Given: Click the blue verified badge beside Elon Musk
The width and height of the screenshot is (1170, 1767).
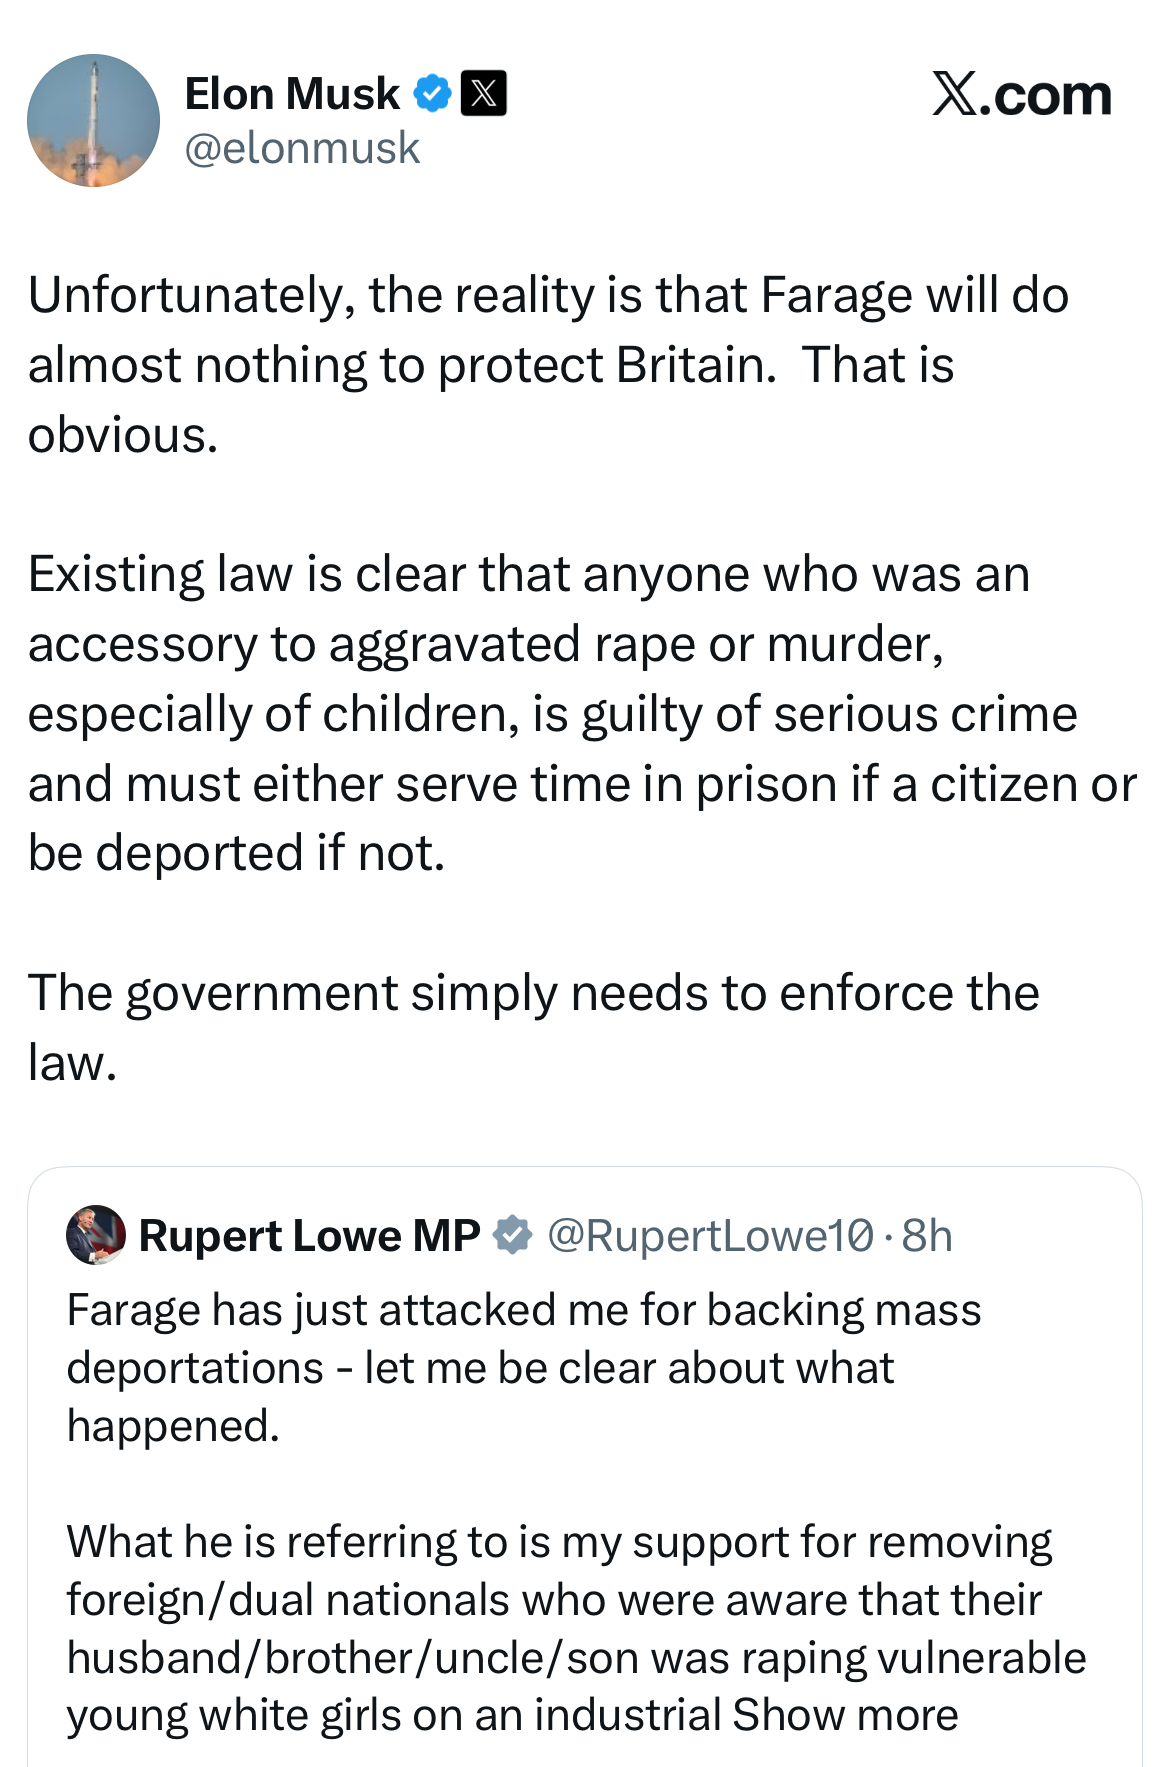Looking at the screenshot, I should click(432, 94).
